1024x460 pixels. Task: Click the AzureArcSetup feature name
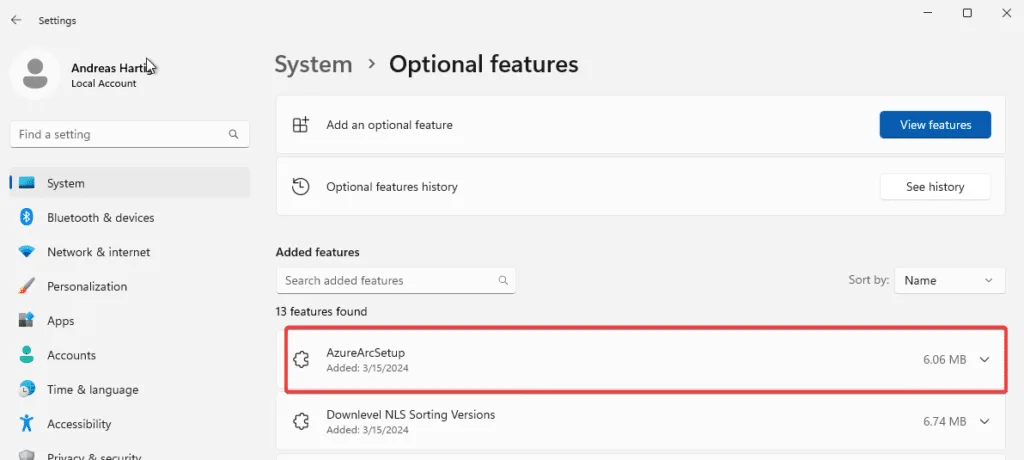point(366,353)
